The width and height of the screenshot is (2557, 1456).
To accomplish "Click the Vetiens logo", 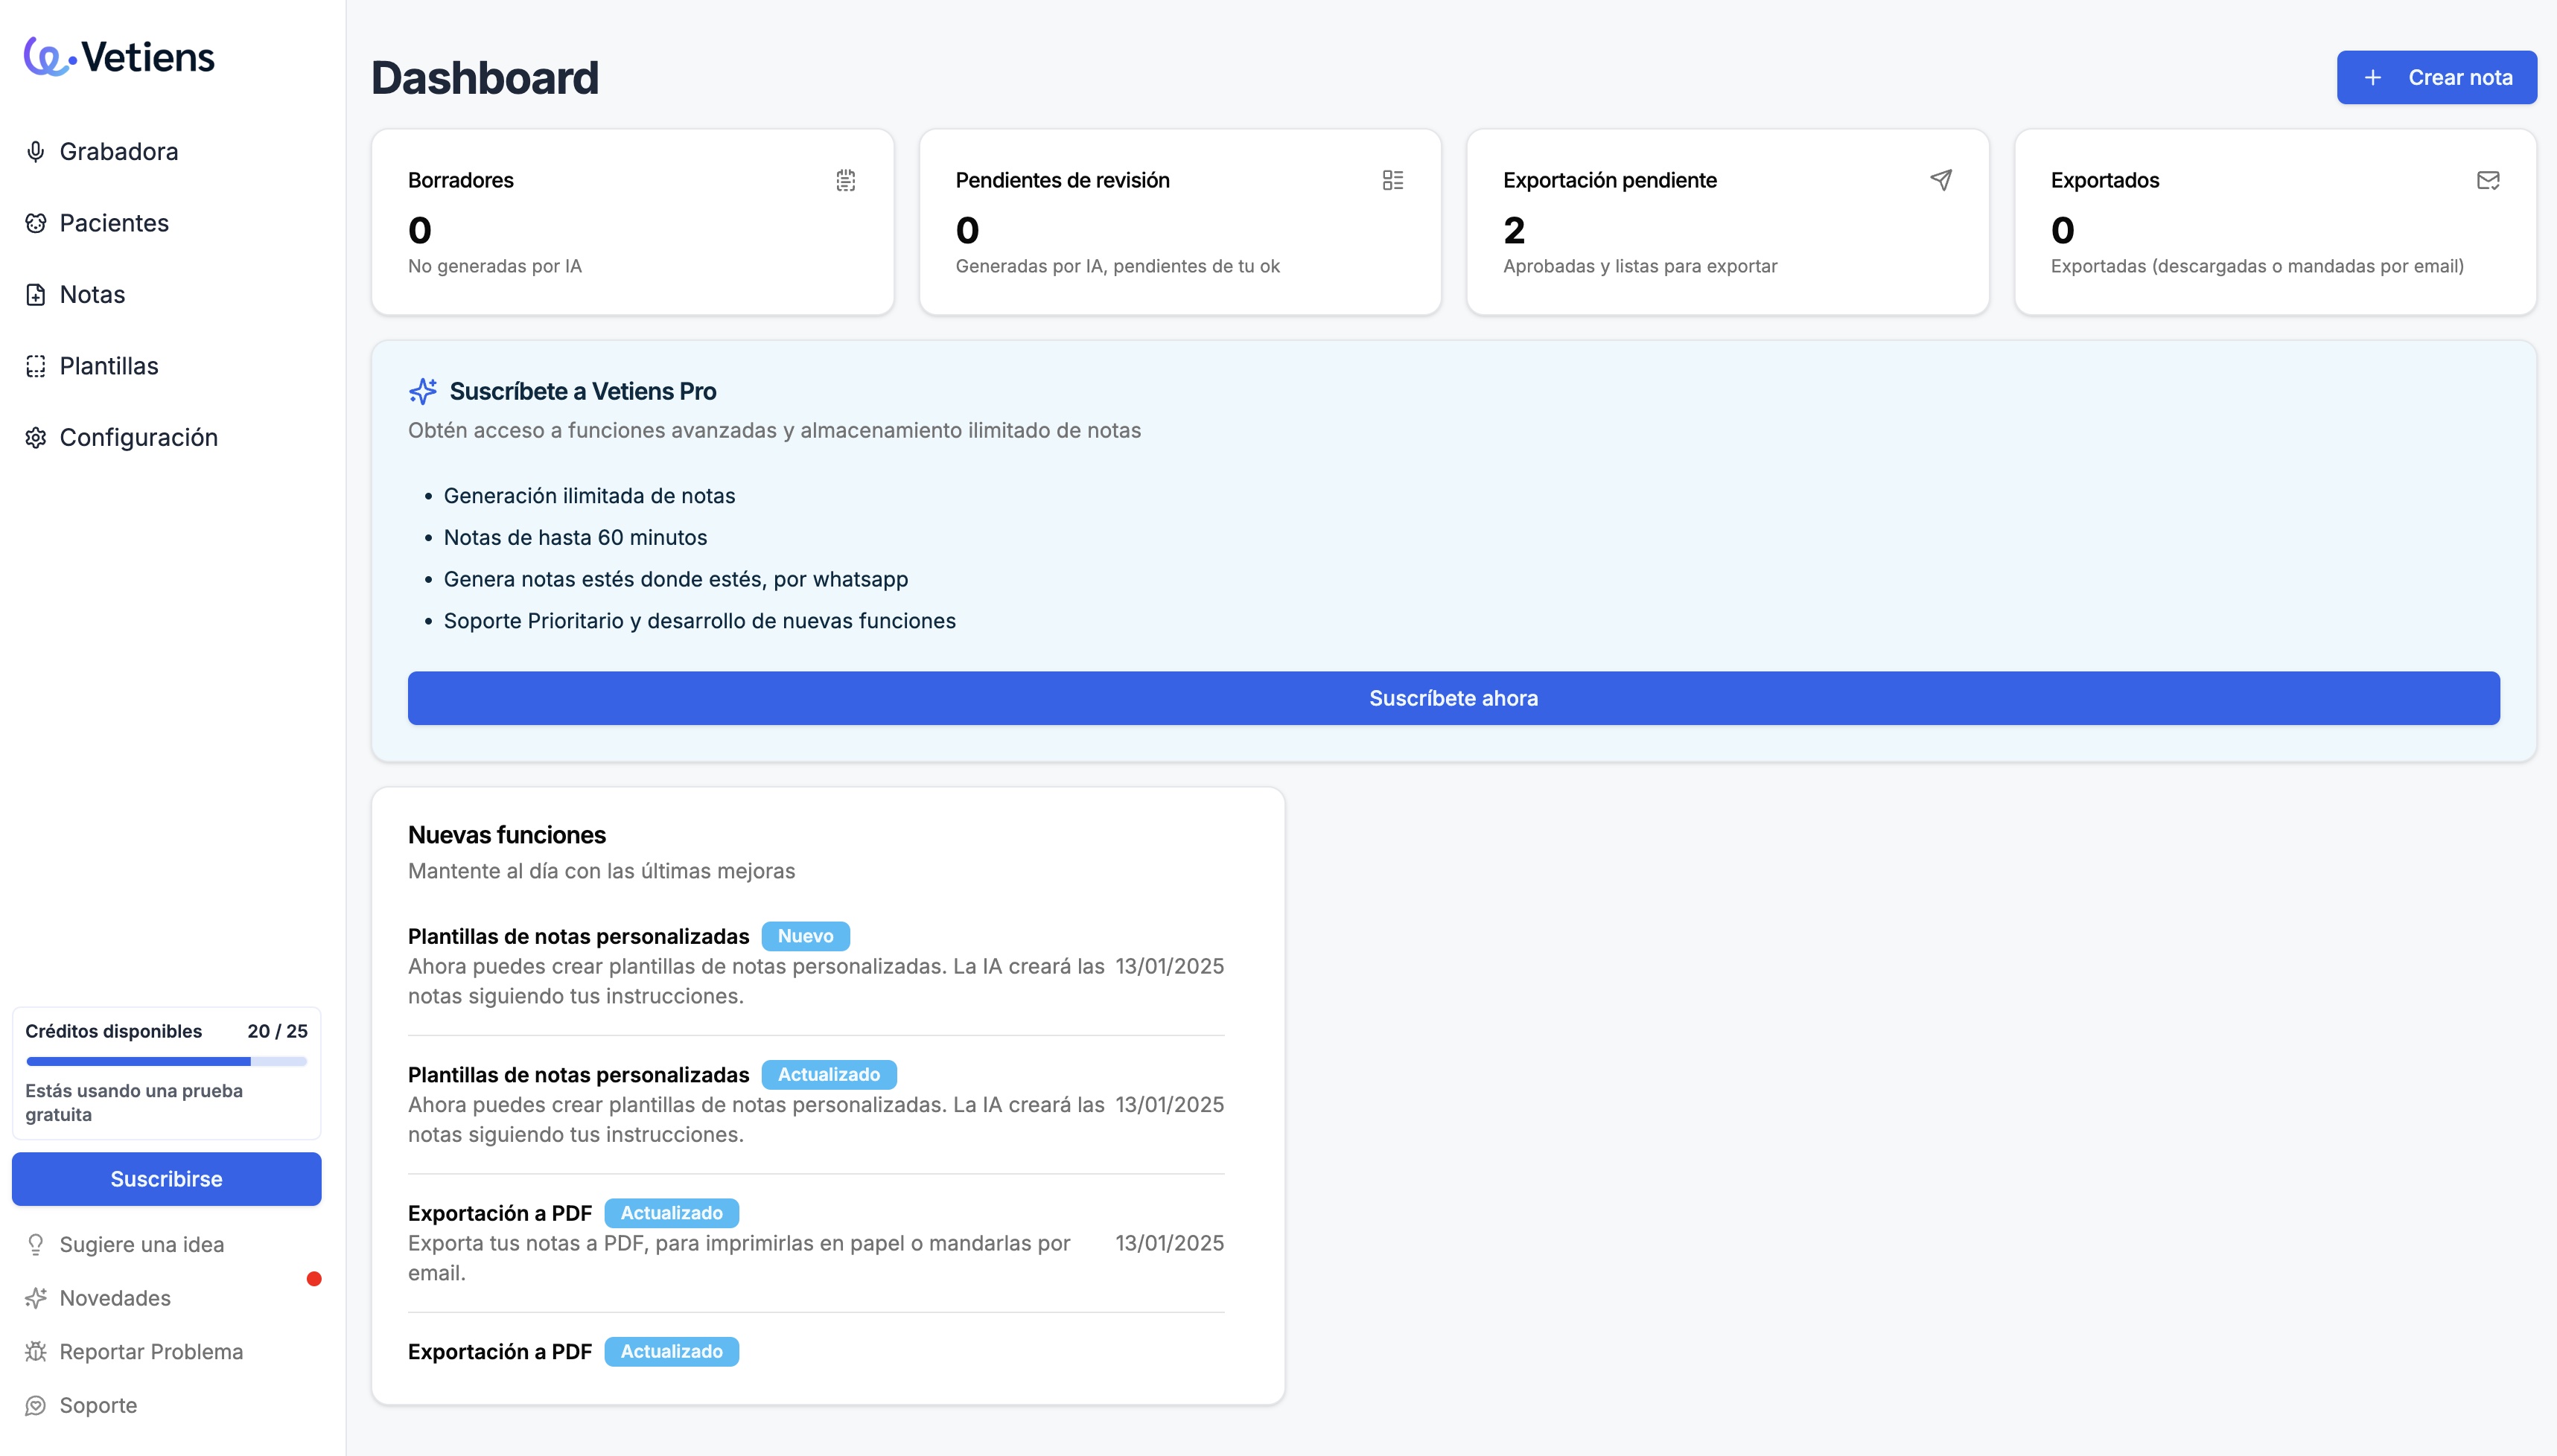I will click(119, 57).
